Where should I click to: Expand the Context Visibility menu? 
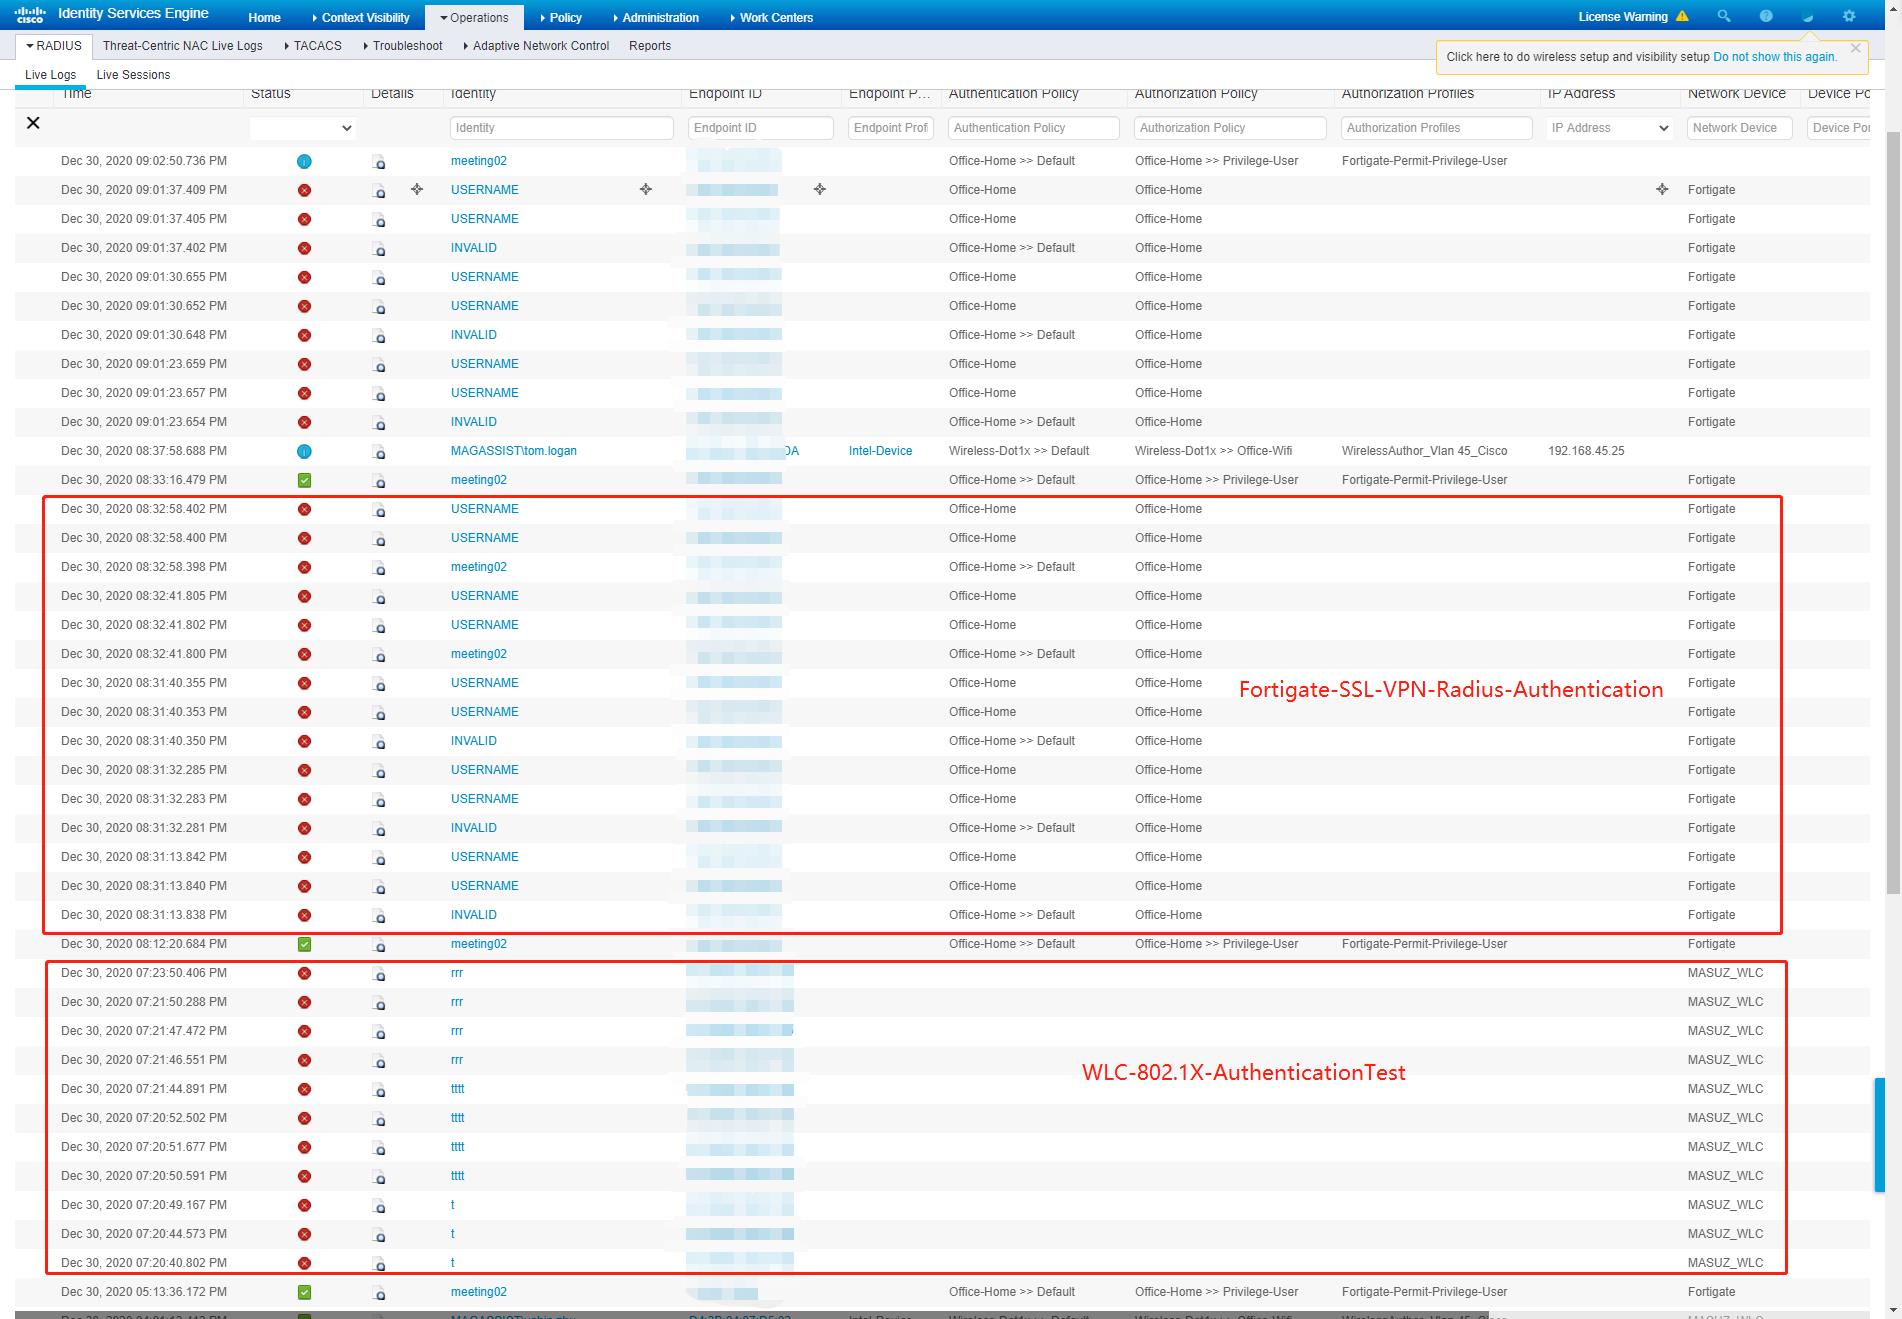tap(360, 17)
